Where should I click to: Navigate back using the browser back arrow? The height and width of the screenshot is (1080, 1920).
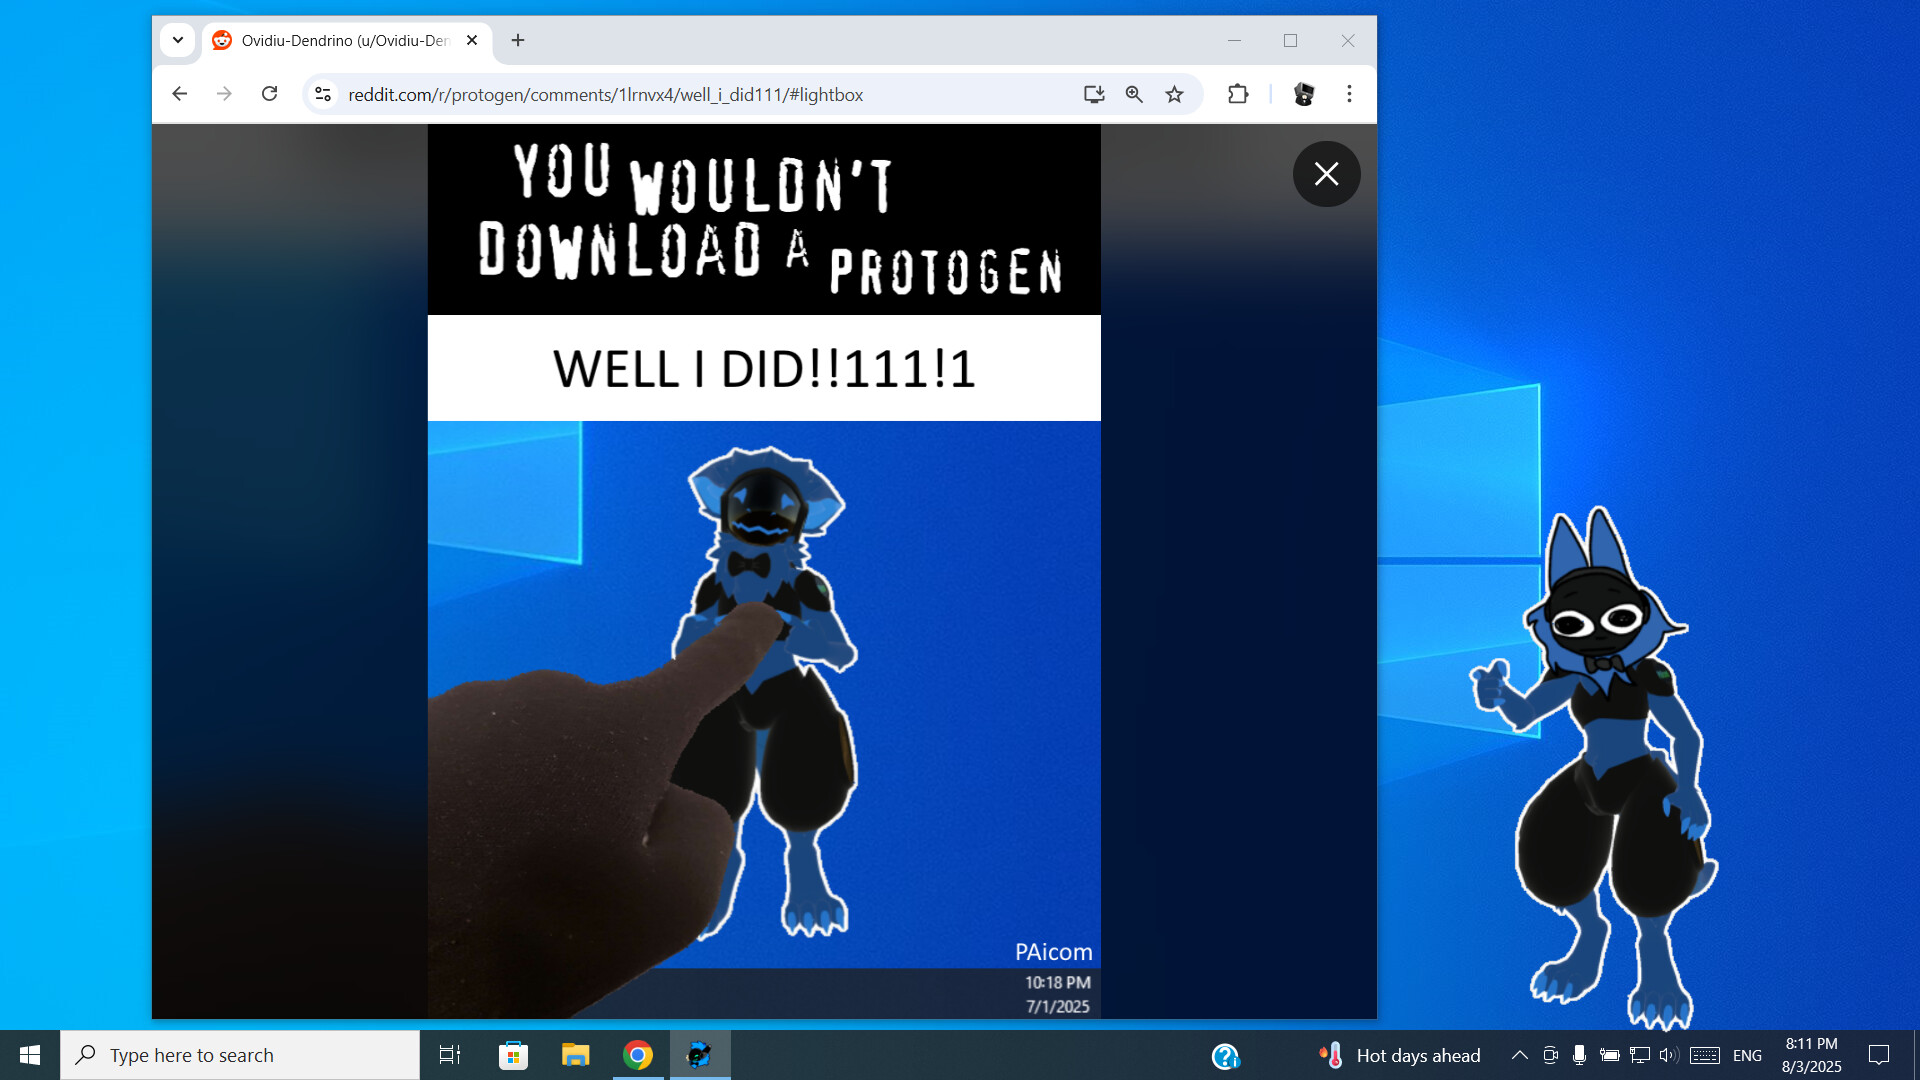[179, 94]
